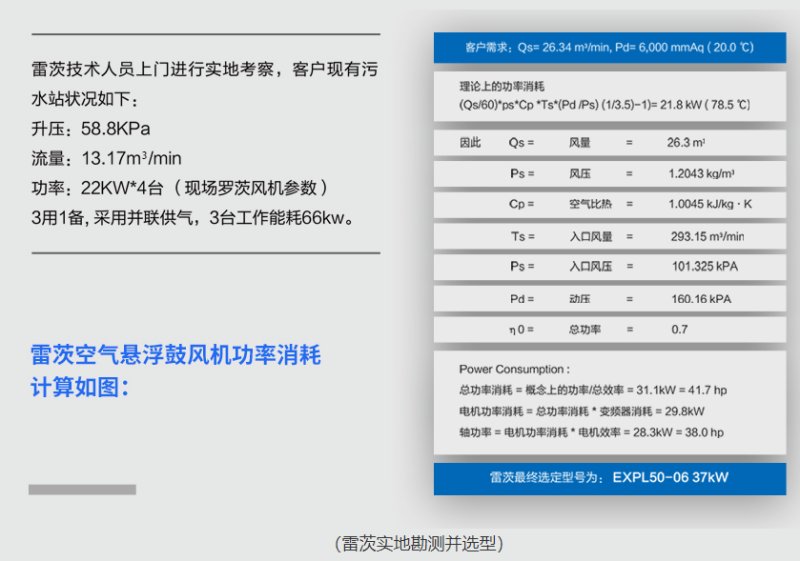
Task: Click the label '理论上的功率消耗'
Action: 502,86
